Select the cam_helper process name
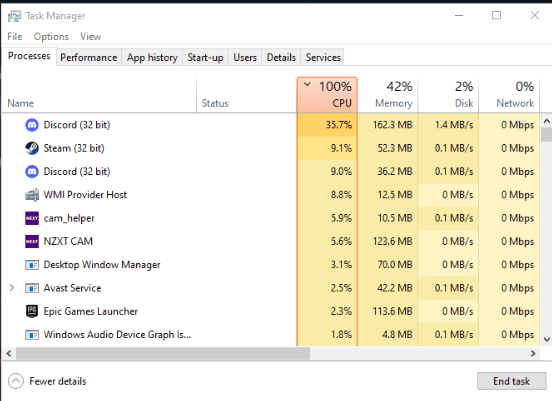Screen dimensions: 552x401 69,218
